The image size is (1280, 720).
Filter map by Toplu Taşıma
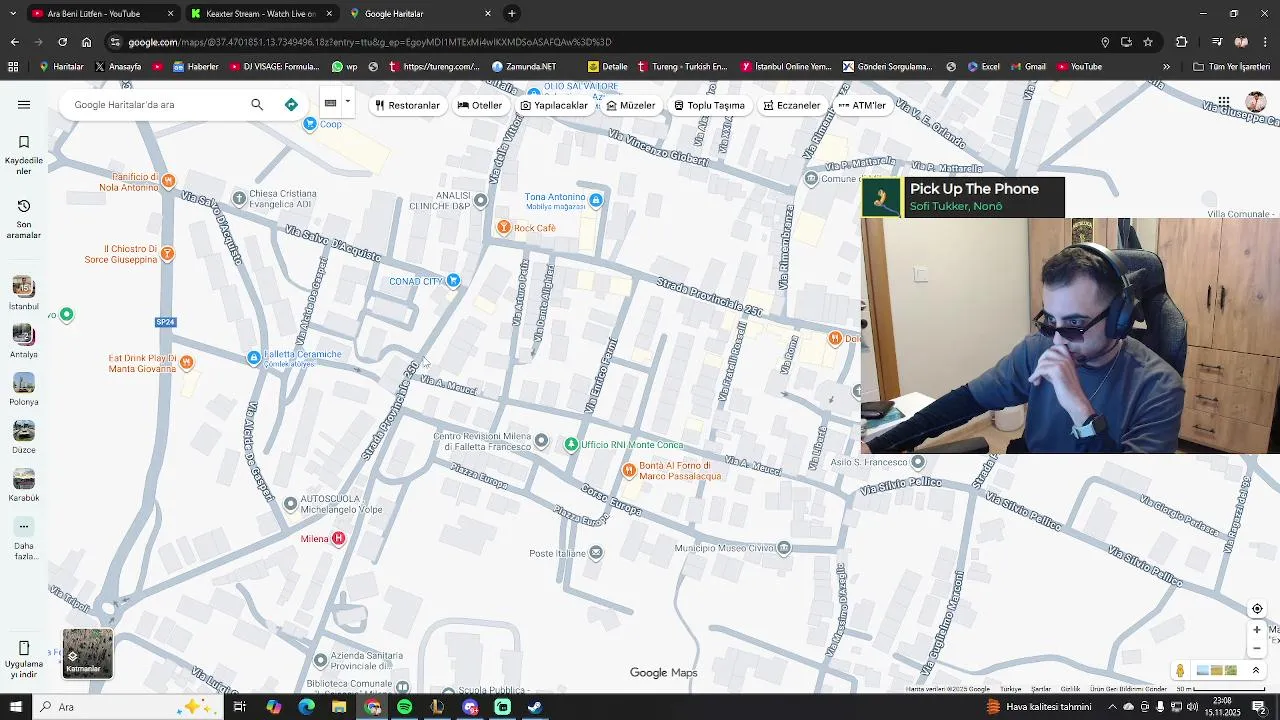click(x=709, y=105)
